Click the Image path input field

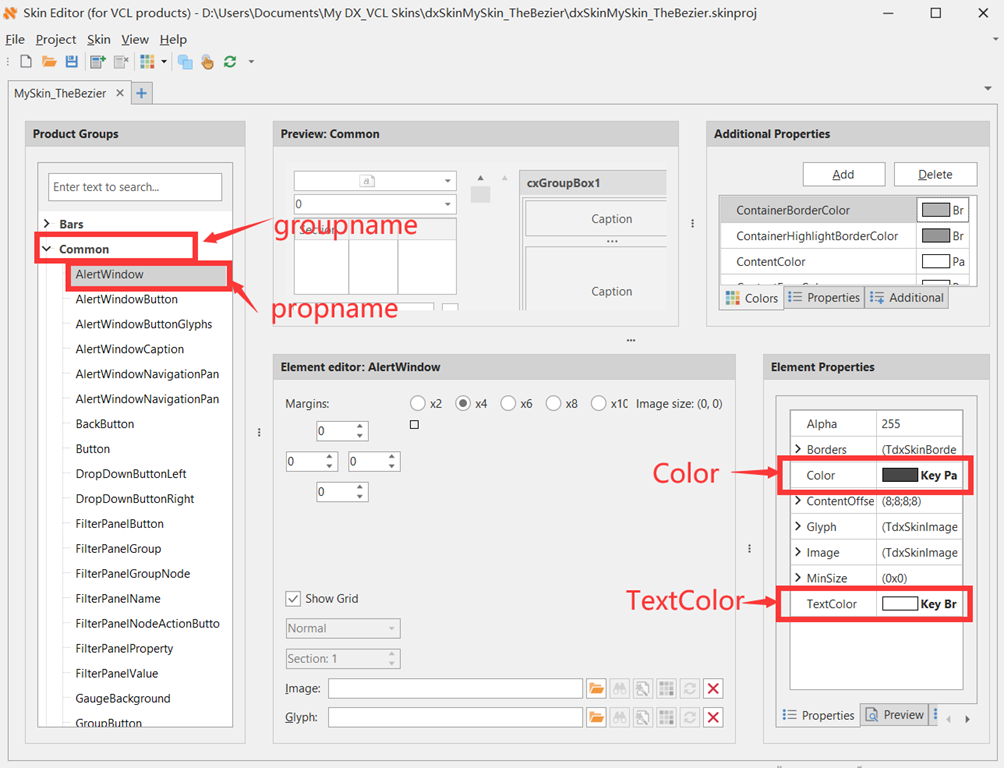point(455,689)
